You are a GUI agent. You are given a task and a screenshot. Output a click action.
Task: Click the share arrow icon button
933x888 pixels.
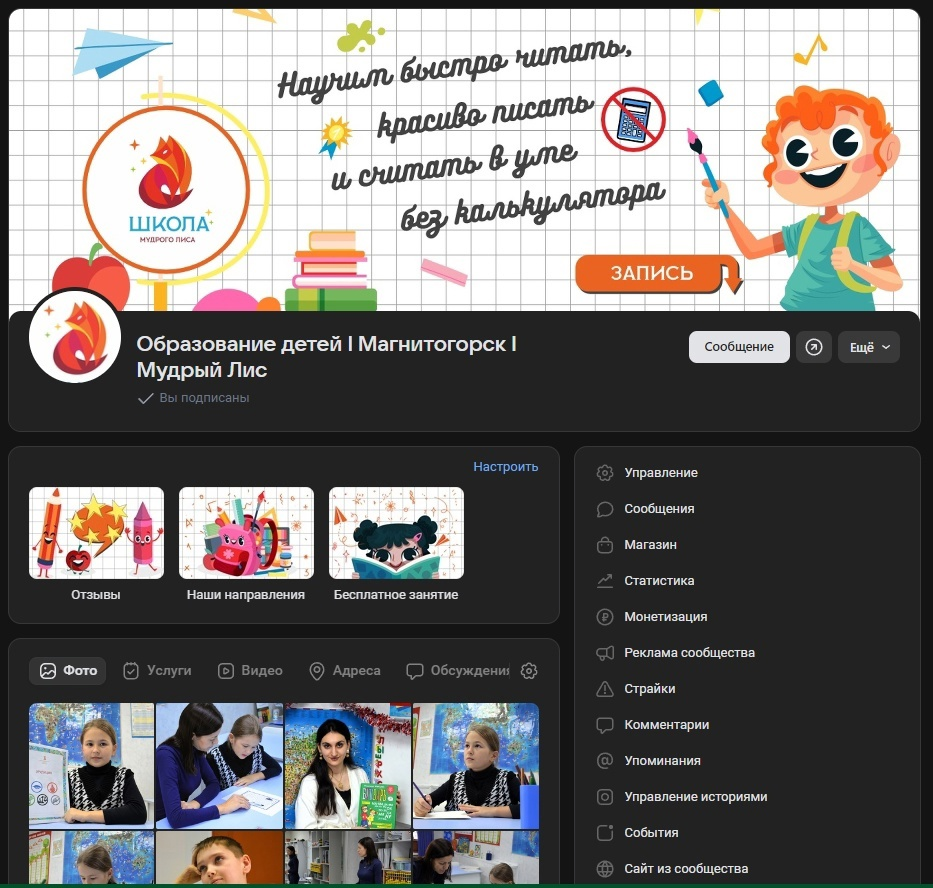[813, 347]
